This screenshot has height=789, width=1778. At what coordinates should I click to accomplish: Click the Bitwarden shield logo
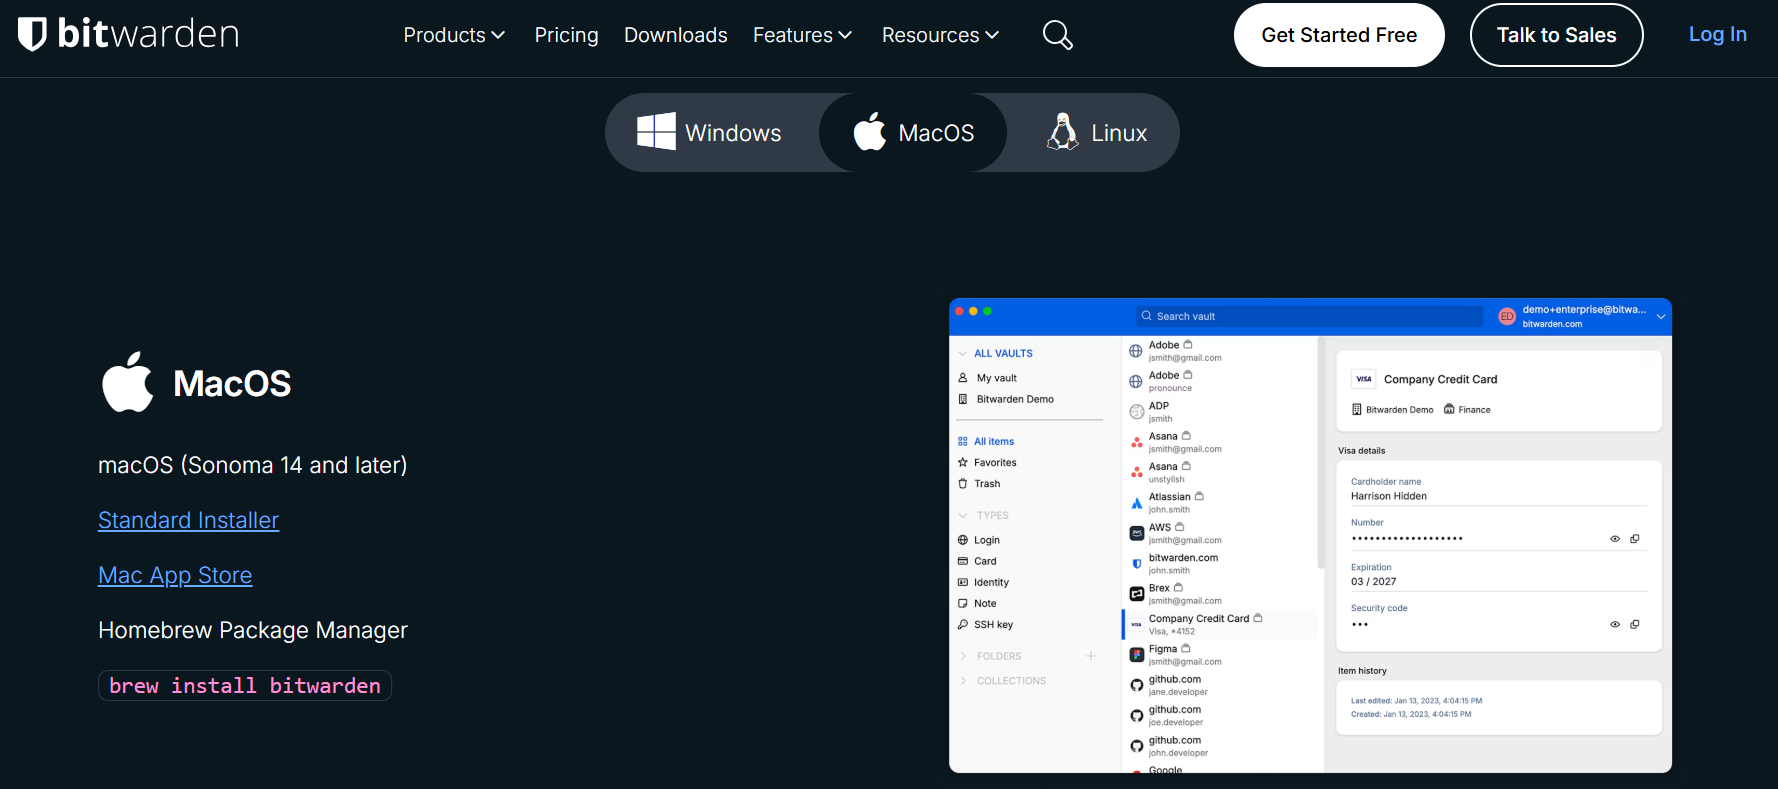pyautogui.click(x=32, y=34)
